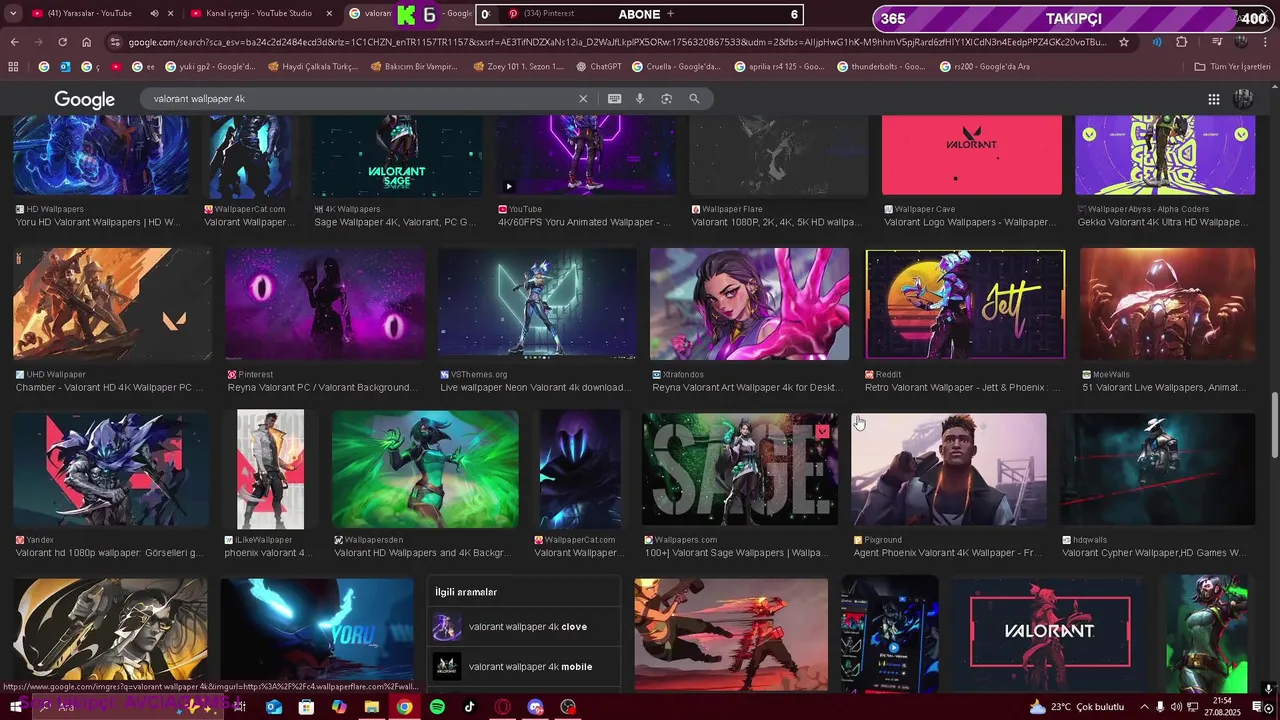Open Outlook from the taskbar
This screenshot has height=720, width=1280.
pyautogui.click(x=274, y=707)
